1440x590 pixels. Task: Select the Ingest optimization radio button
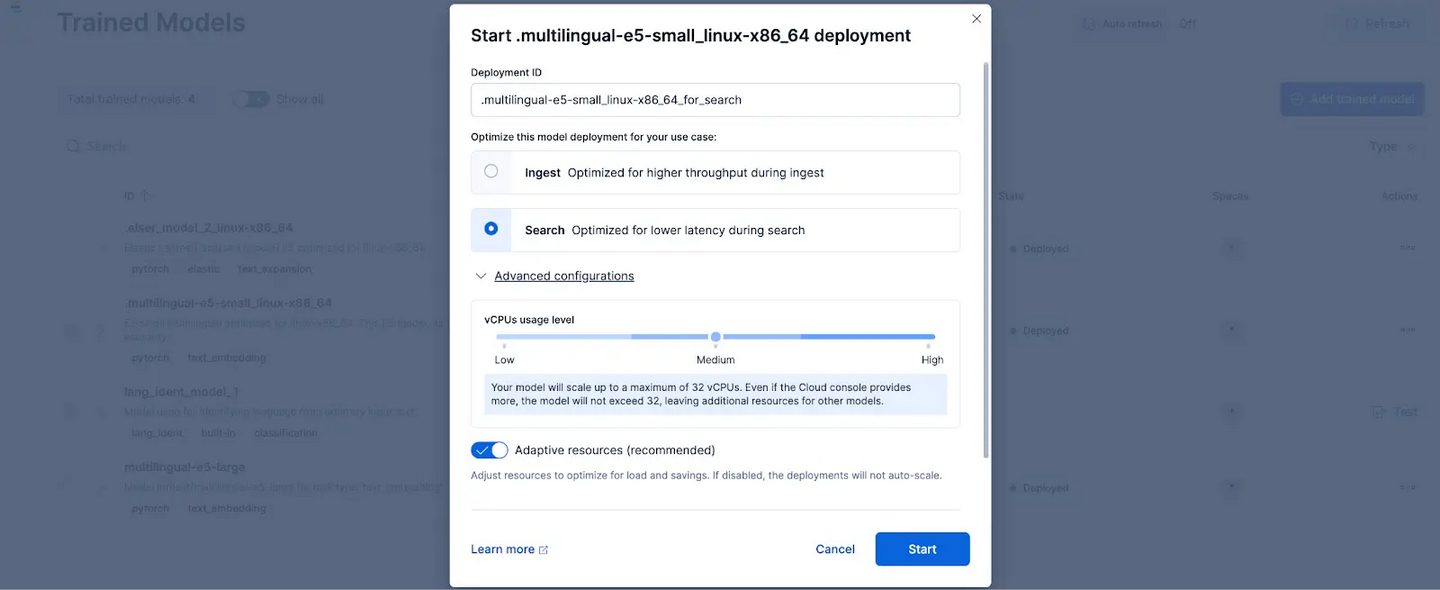pyautogui.click(x=491, y=171)
